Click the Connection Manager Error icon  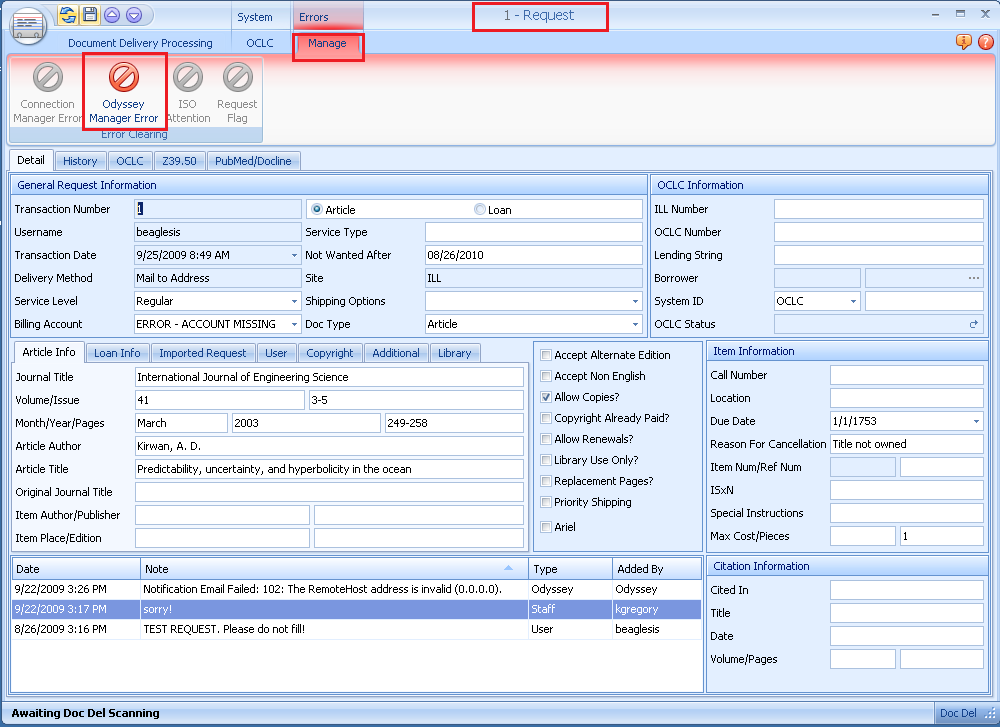pyautogui.click(x=47, y=78)
